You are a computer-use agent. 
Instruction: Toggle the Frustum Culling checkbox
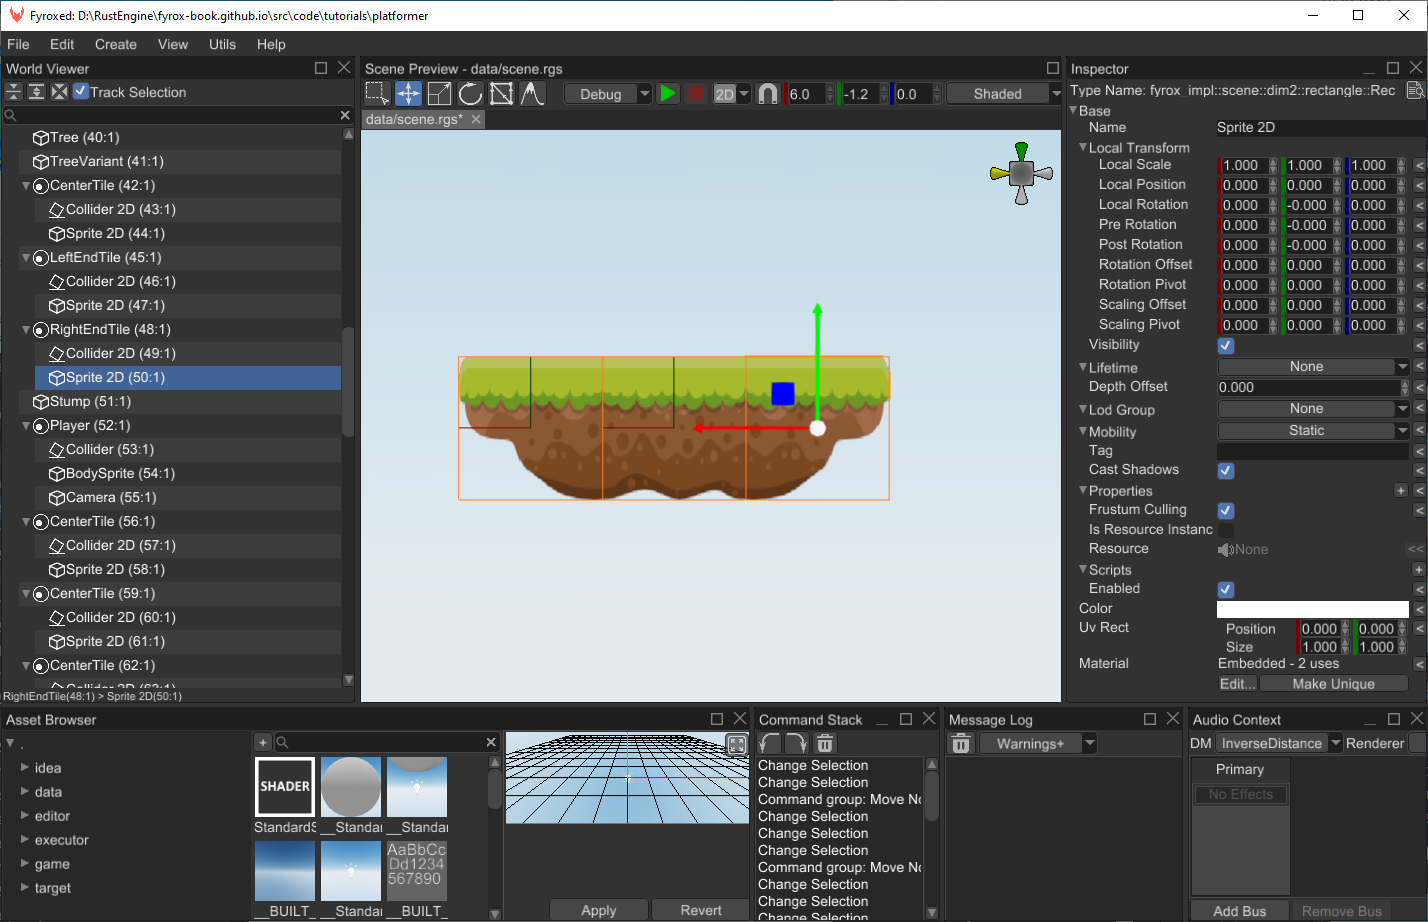point(1225,510)
